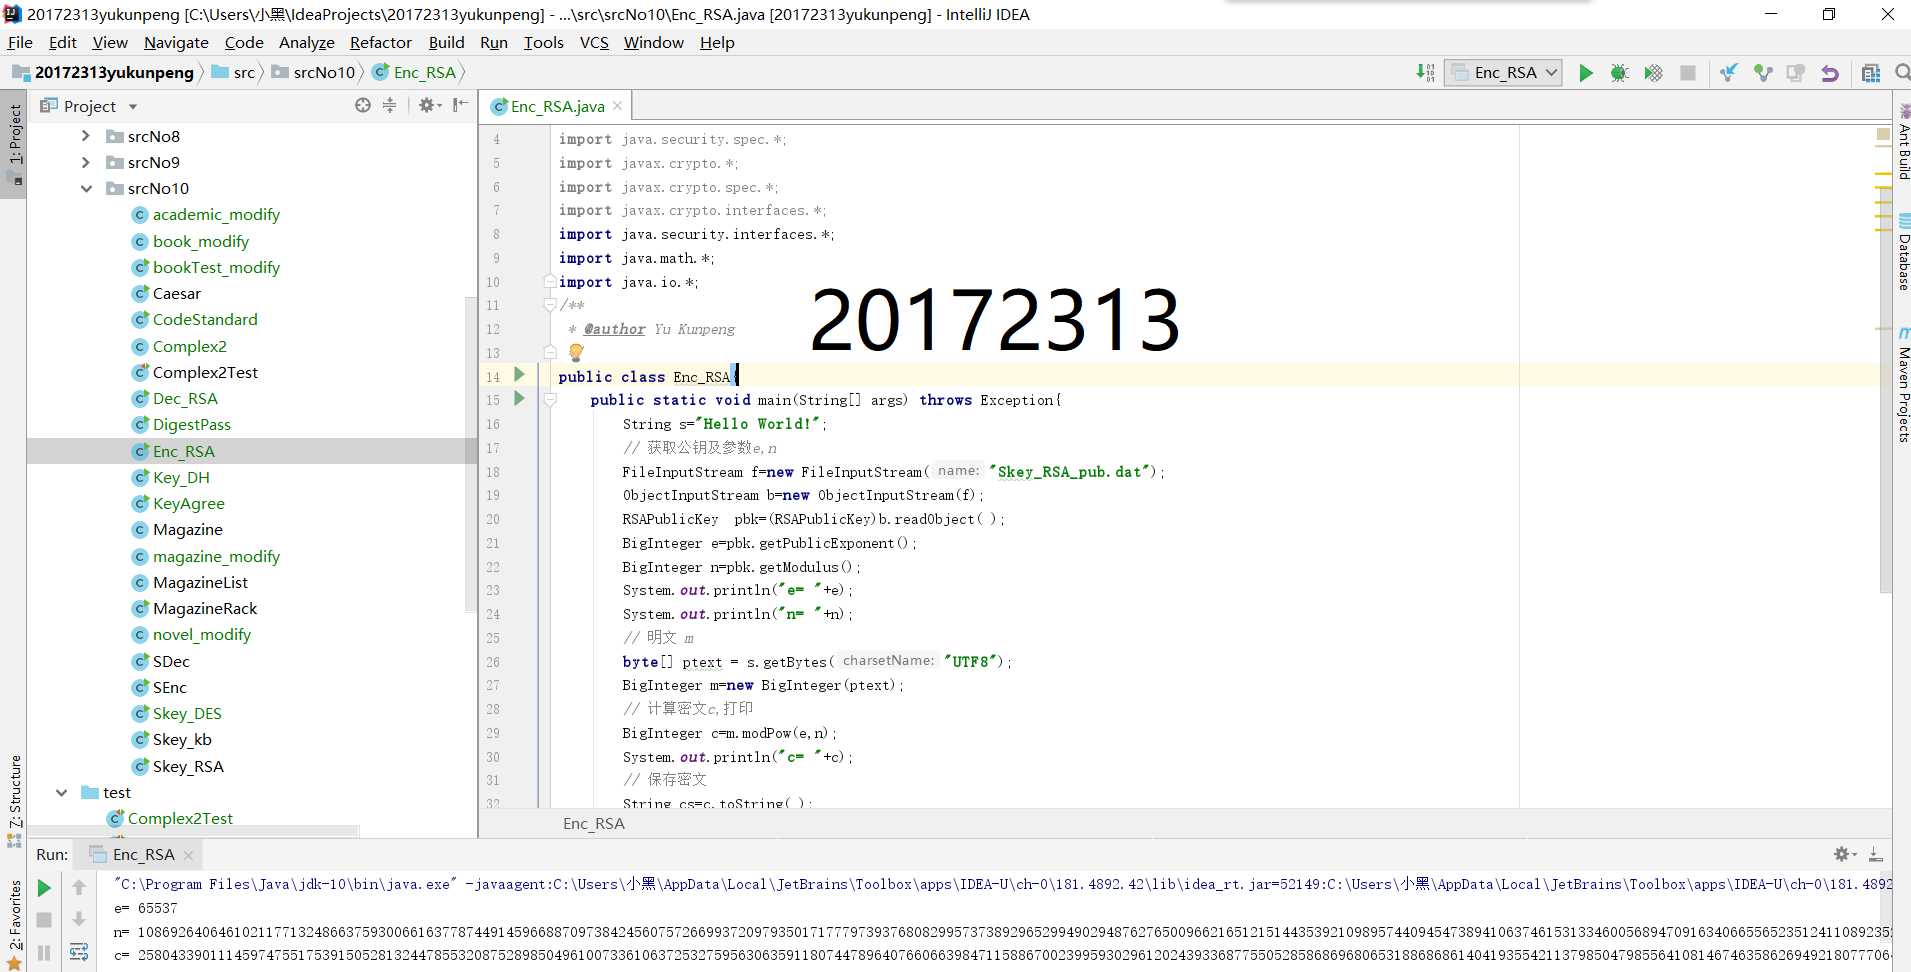This screenshot has height=972, width=1911.
Task: Click run gutter arrow beside main method
Action: tap(519, 399)
